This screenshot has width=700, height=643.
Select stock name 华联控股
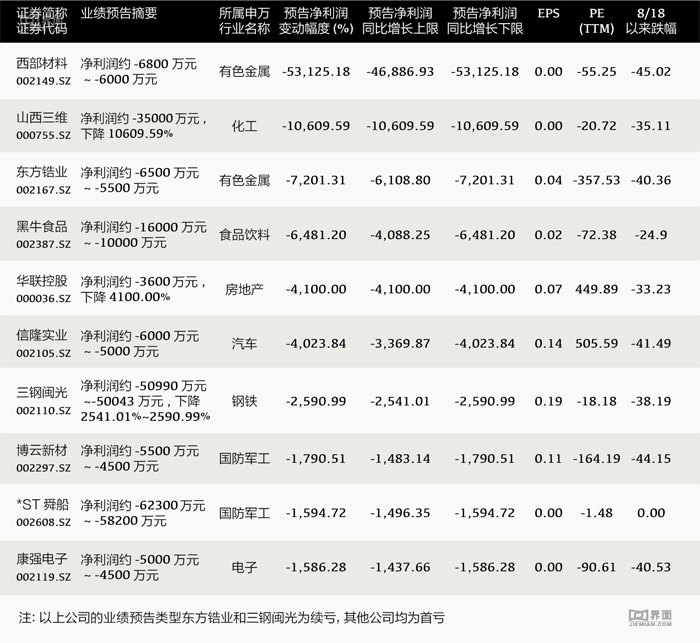[42, 281]
